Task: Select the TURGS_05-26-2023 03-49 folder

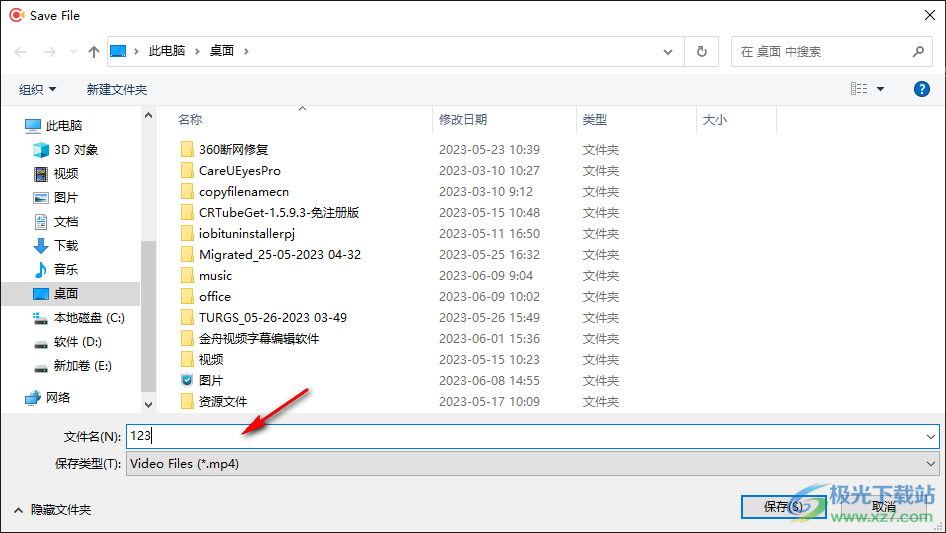Action: click(273, 318)
